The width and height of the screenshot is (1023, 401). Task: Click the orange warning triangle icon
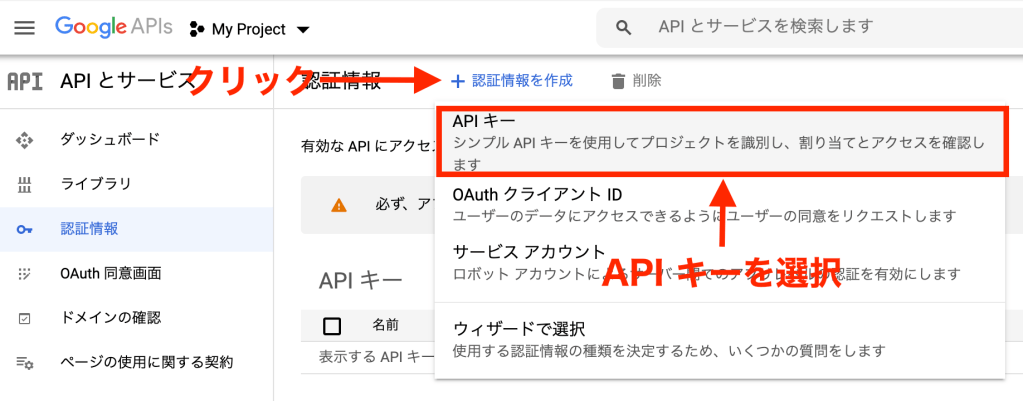(340, 205)
